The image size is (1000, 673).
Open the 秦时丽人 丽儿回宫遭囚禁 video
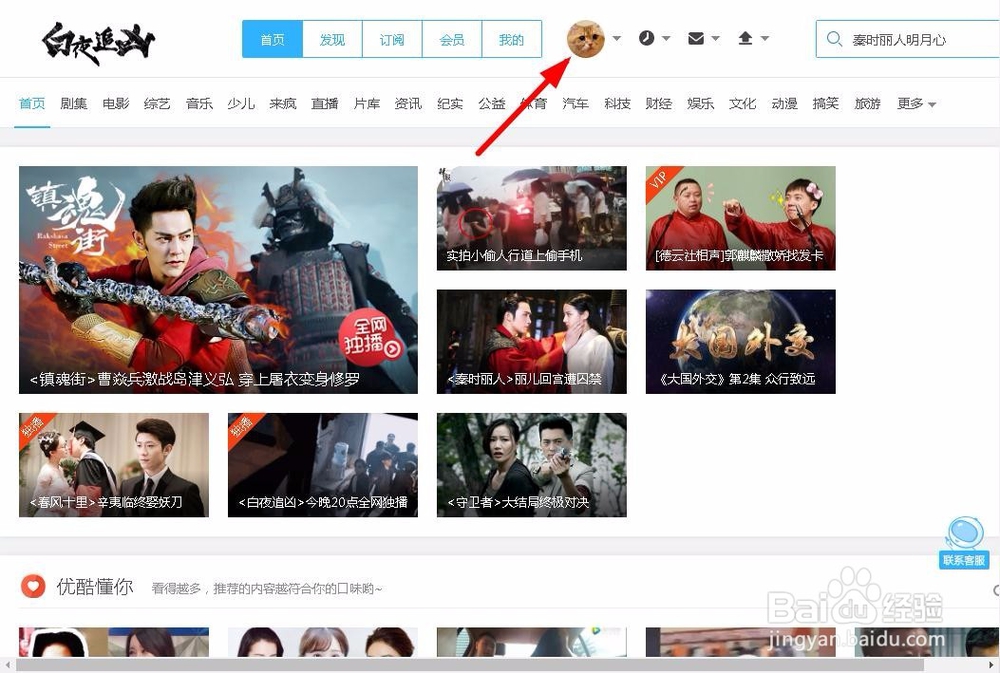(x=532, y=341)
